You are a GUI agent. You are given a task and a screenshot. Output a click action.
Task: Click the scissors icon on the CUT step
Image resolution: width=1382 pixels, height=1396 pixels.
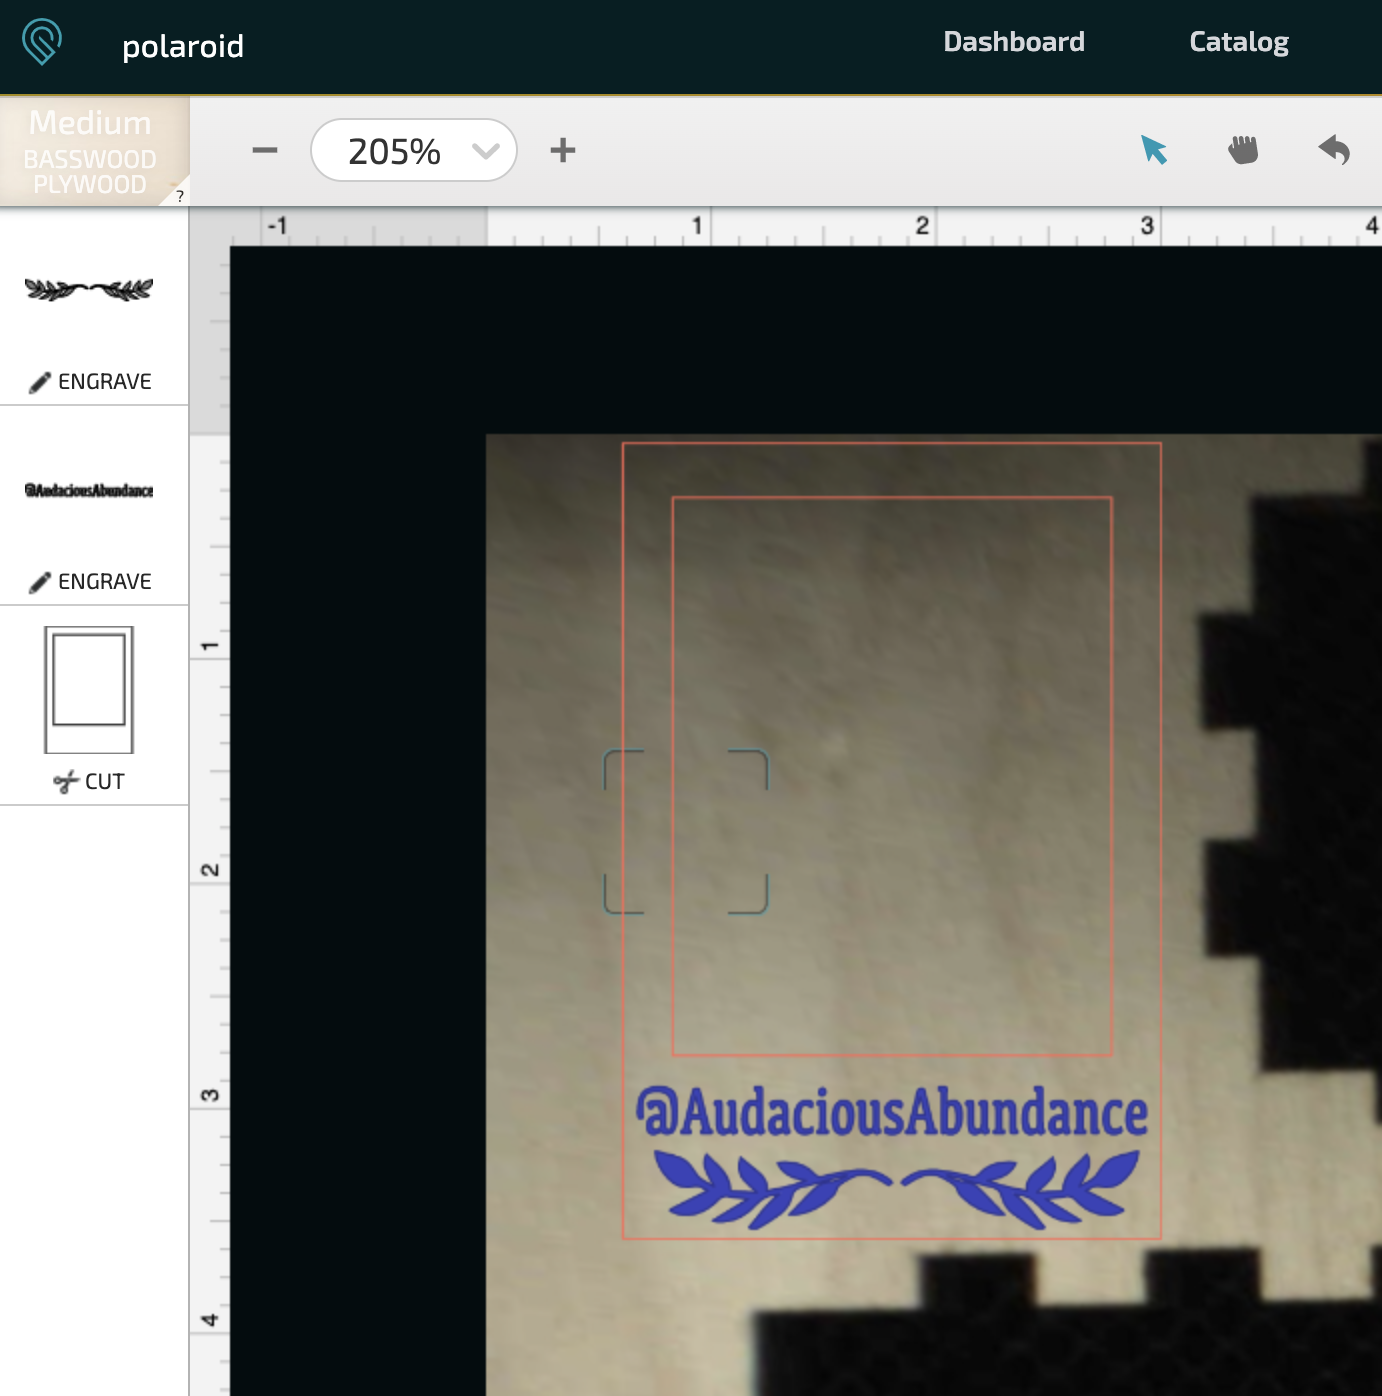[x=68, y=780]
